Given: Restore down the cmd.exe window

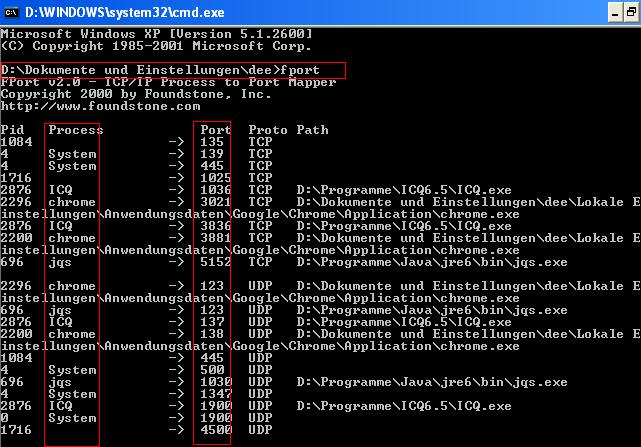Looking at the screenshot, I should [x=632, y=13].
